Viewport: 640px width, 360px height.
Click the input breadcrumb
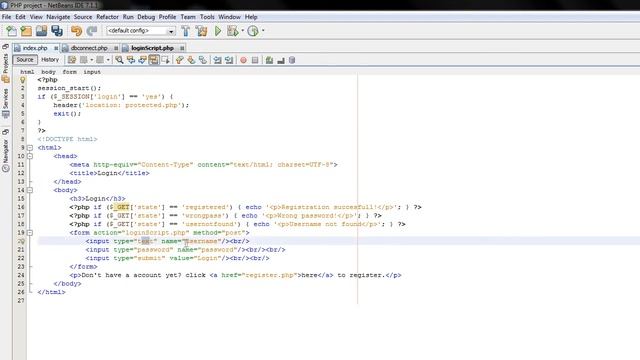(92, 72)
